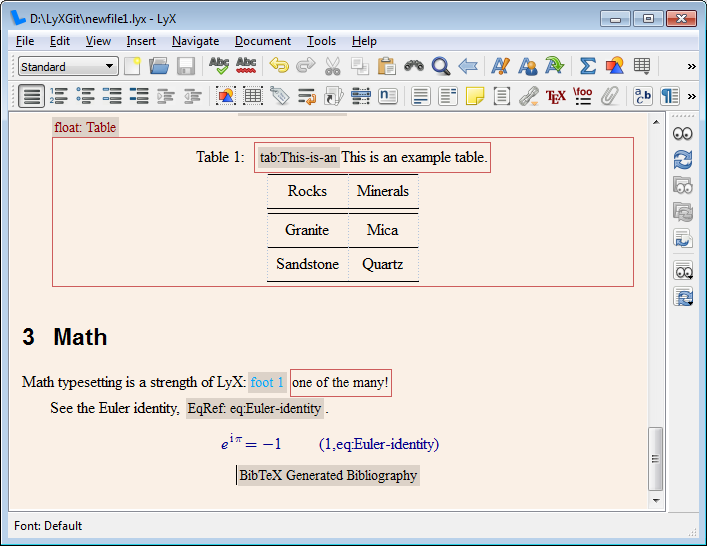Image resolution: width=707 pixels, height=546 pixels.
Task: Open the Edit menu
Action: pyautogui.click(x=60, y=41)
